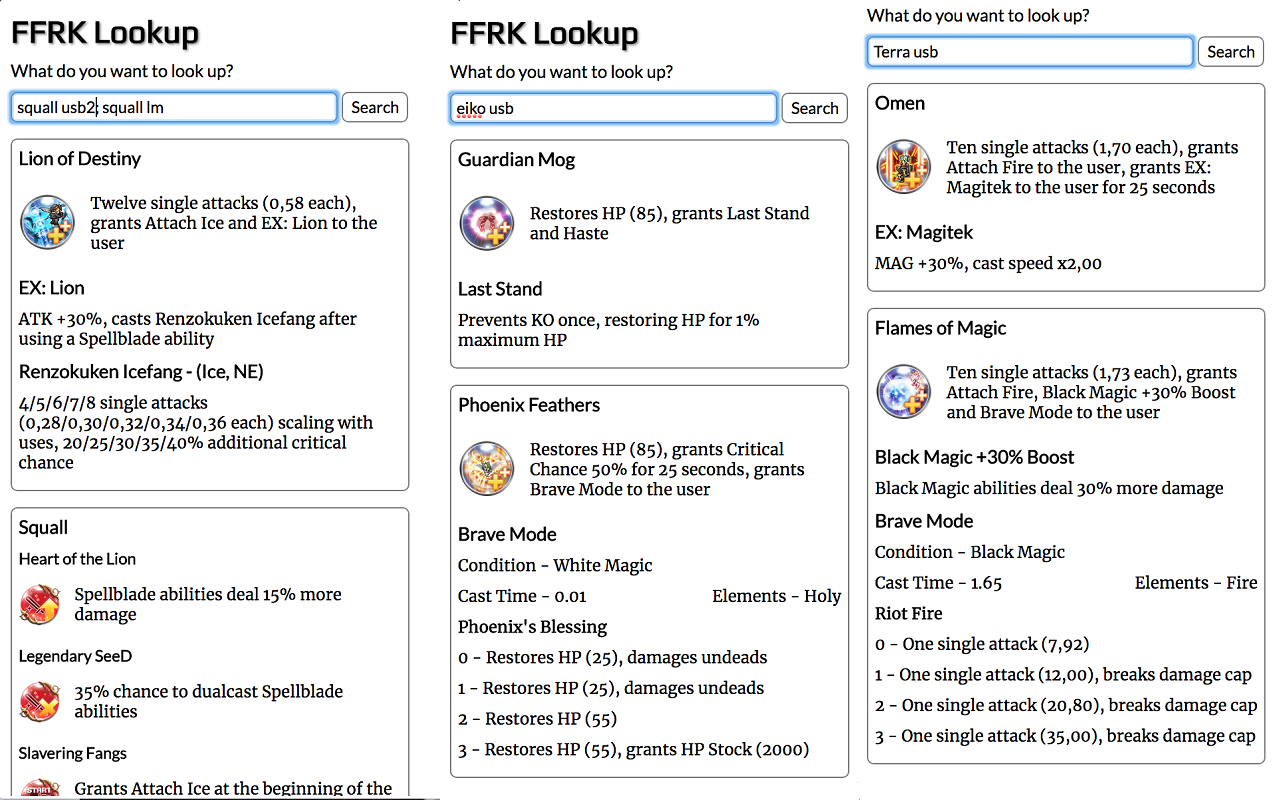Click the EX: Lion heading
This screenshot has height=800, width=1280.
click(52, 288)
